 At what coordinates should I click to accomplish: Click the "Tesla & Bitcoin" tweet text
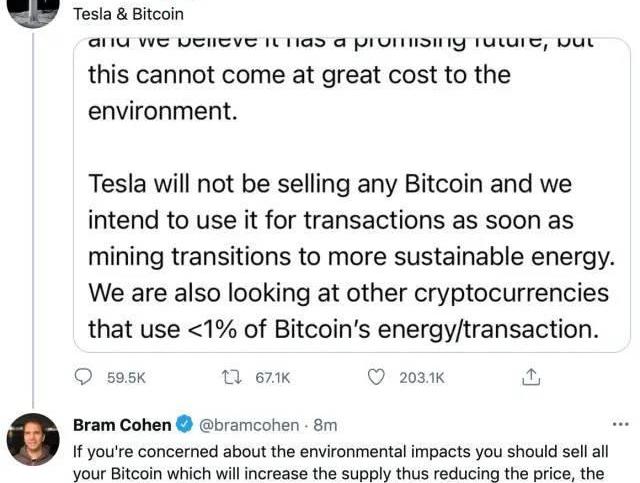tap(128, 15)
